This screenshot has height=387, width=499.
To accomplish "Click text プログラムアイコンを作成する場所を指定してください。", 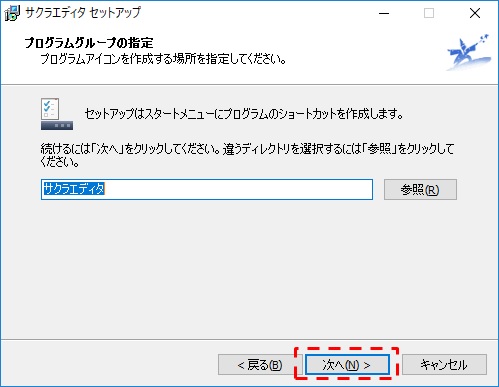I will tap(163, 59).
